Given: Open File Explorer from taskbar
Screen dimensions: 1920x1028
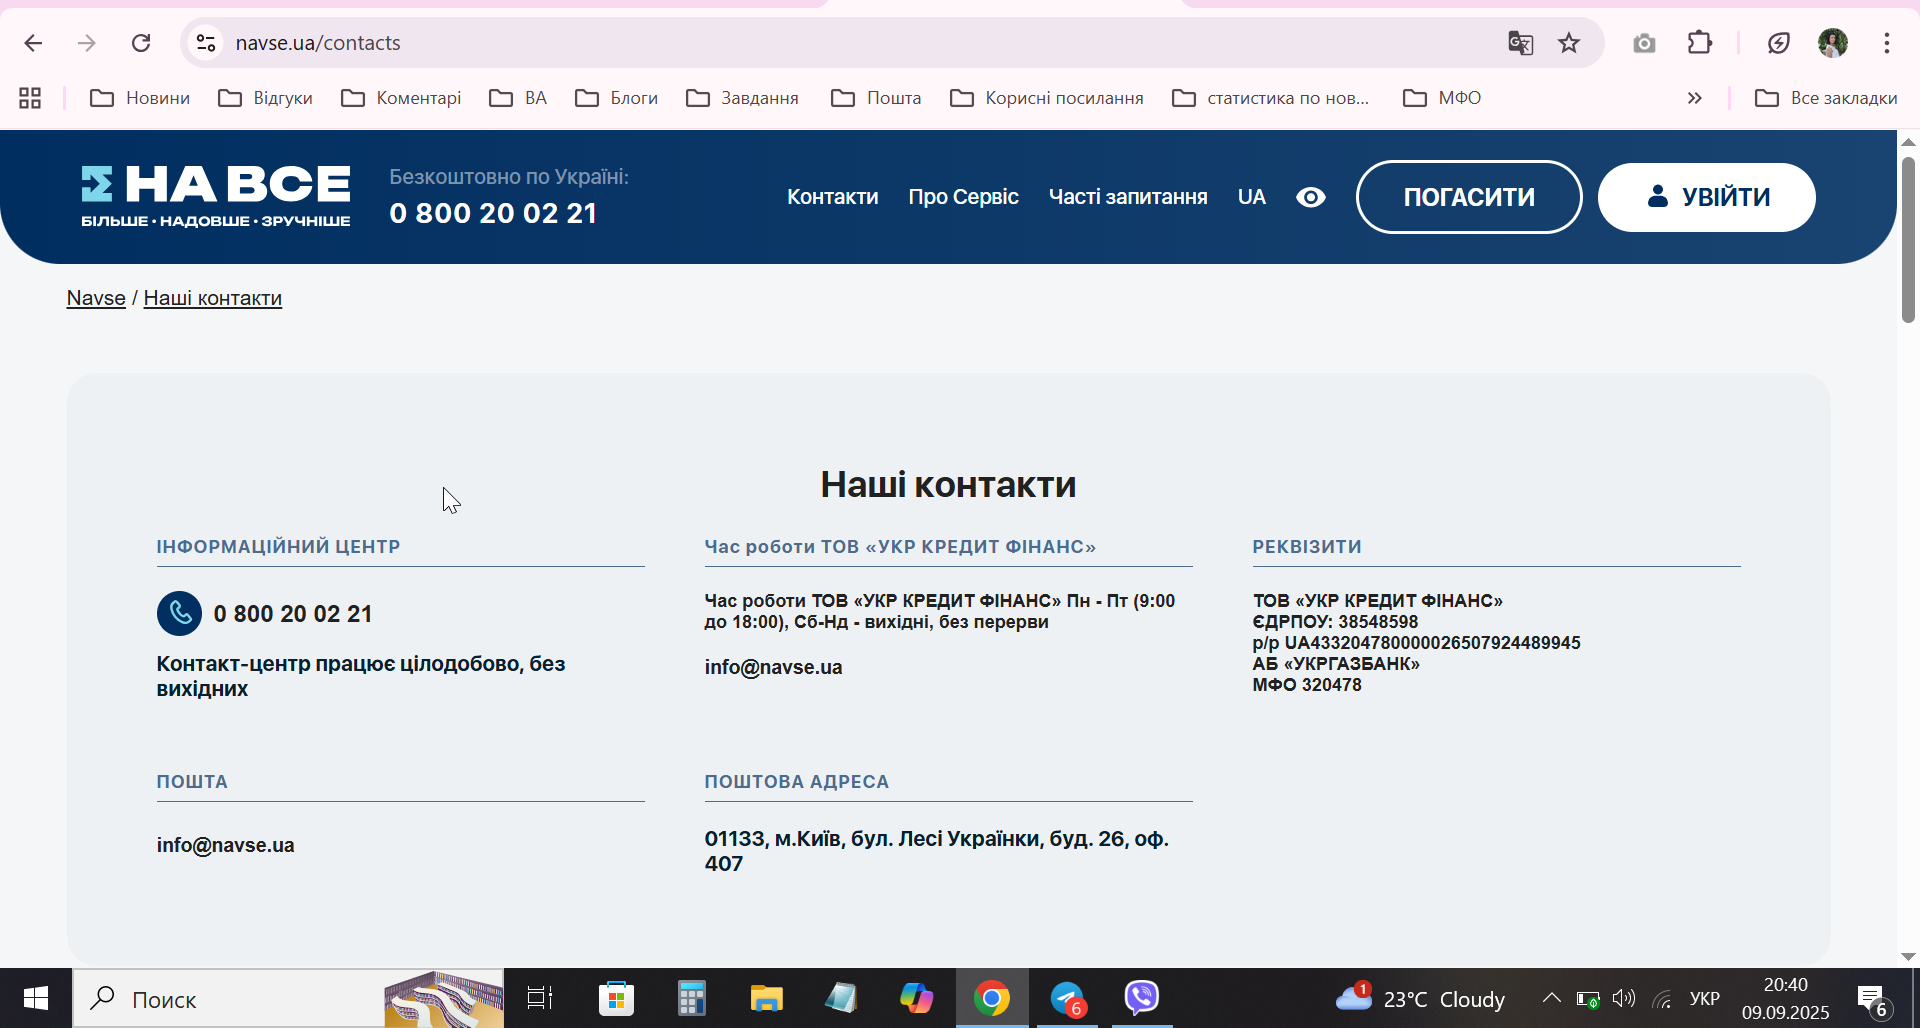Looking at the screenshot, I should click(x=766, y=998).
